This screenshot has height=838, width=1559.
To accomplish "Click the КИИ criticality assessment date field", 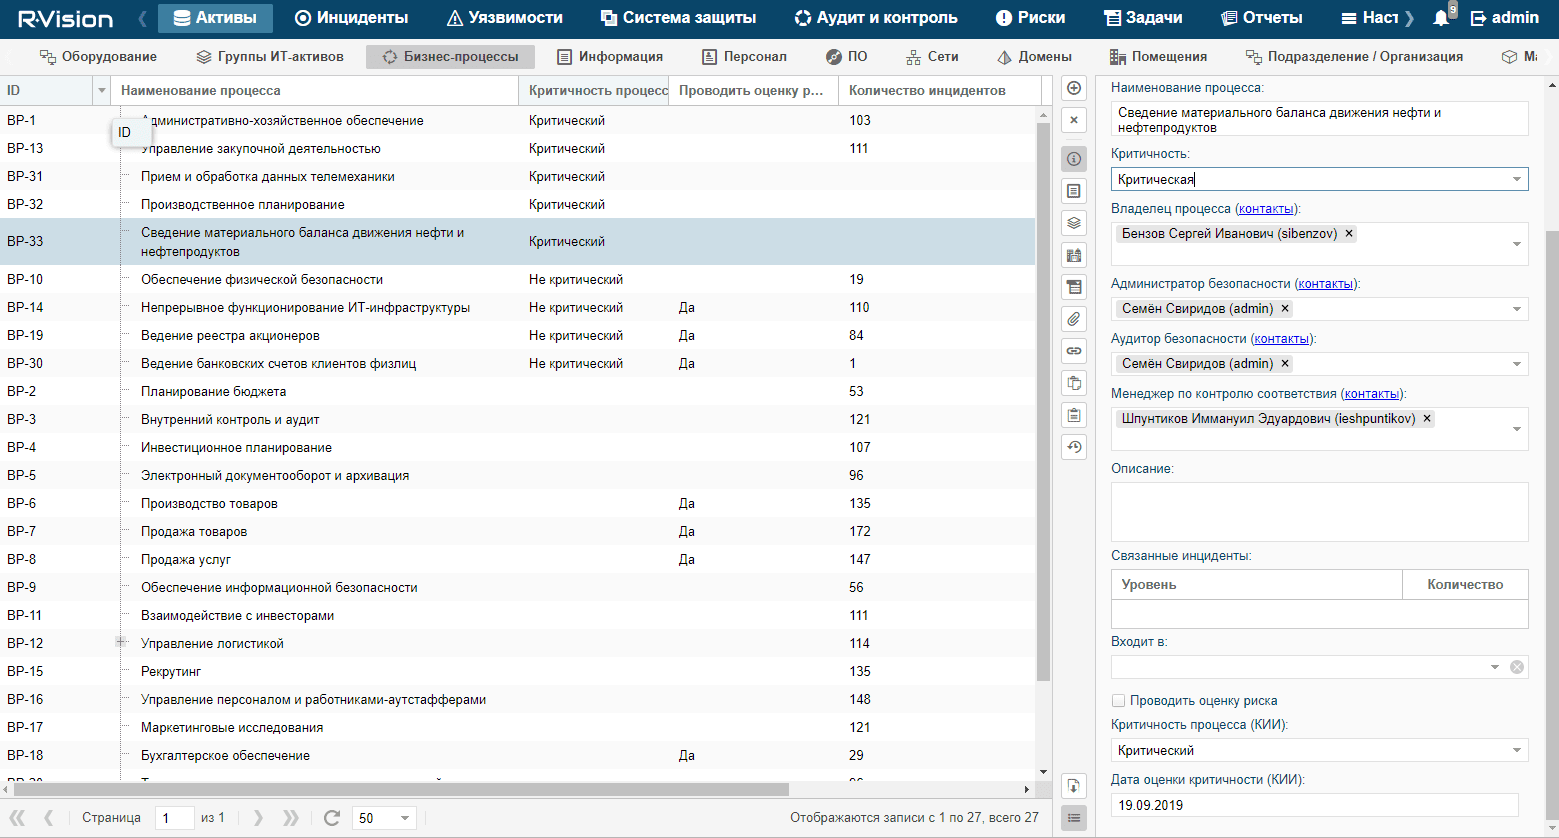I will click(x=1315, y=805).
